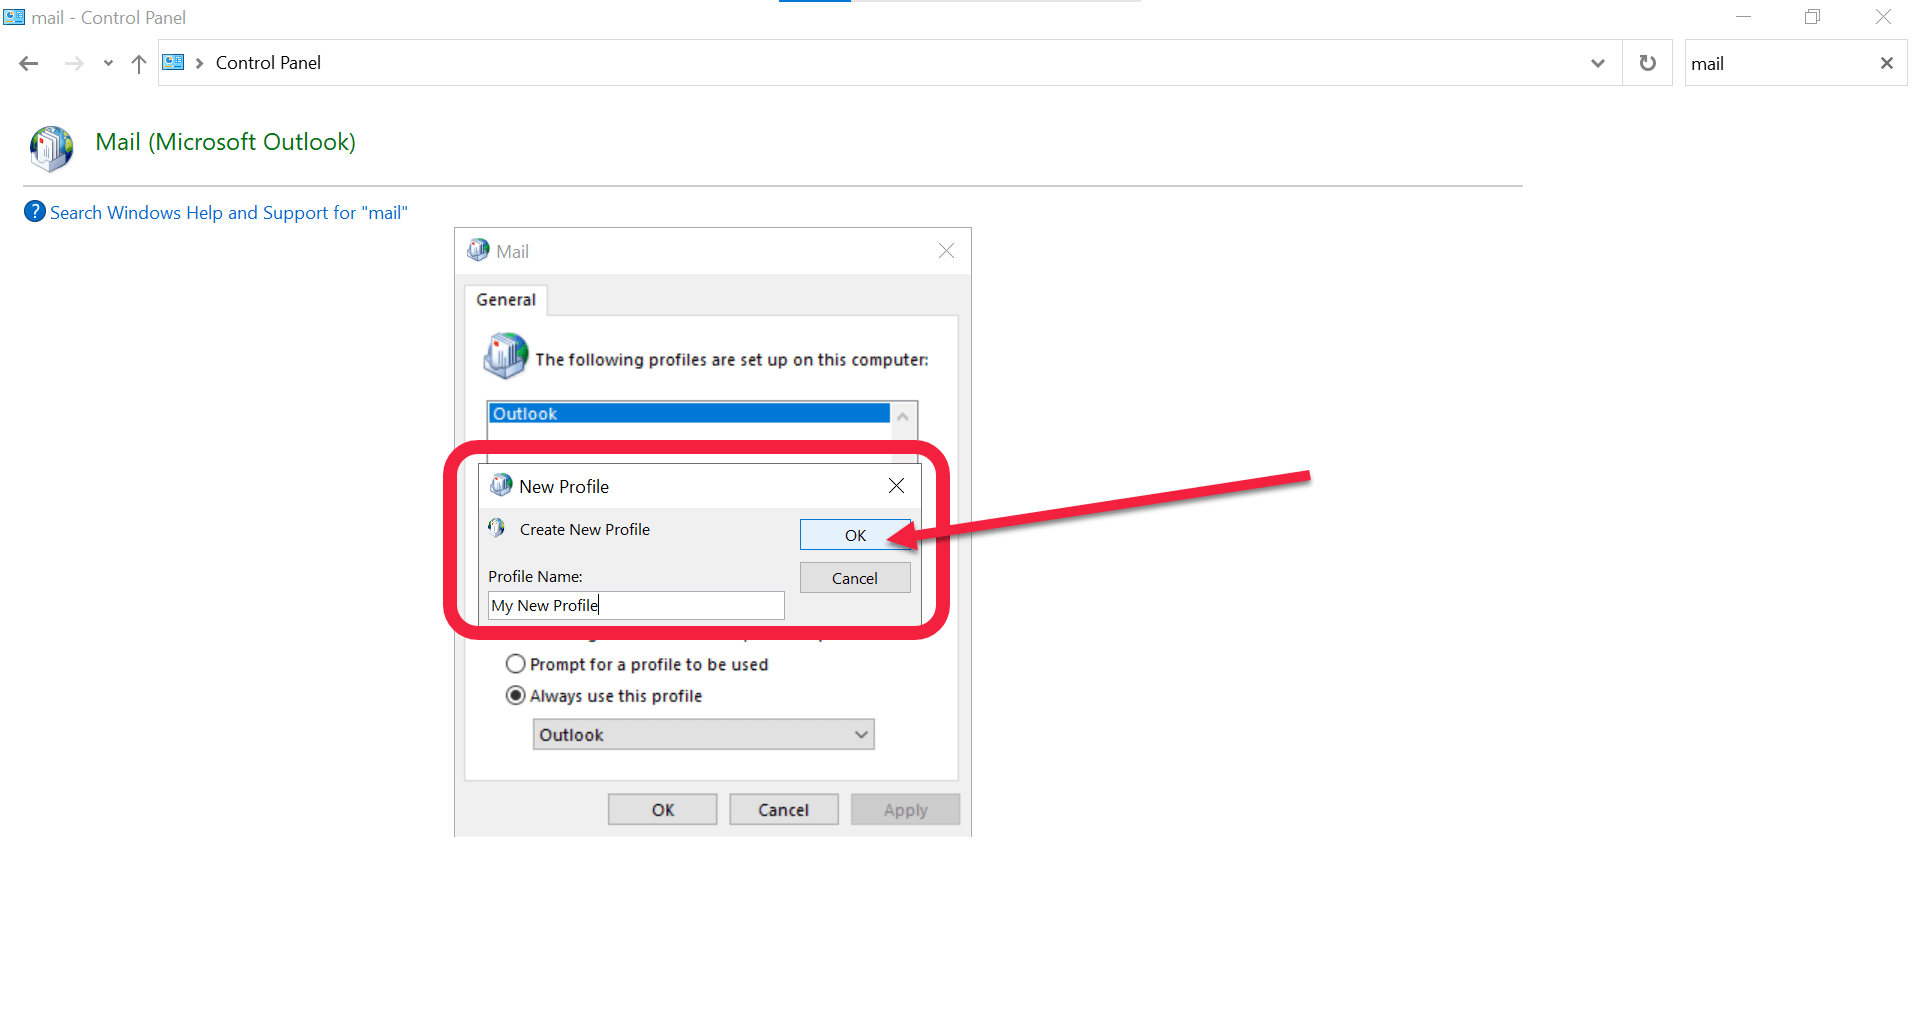Click OK at bottom of Mail dialog
Image resolution: width=1920 pixels, height=1018 pixels.
click(x=663, y=809)
